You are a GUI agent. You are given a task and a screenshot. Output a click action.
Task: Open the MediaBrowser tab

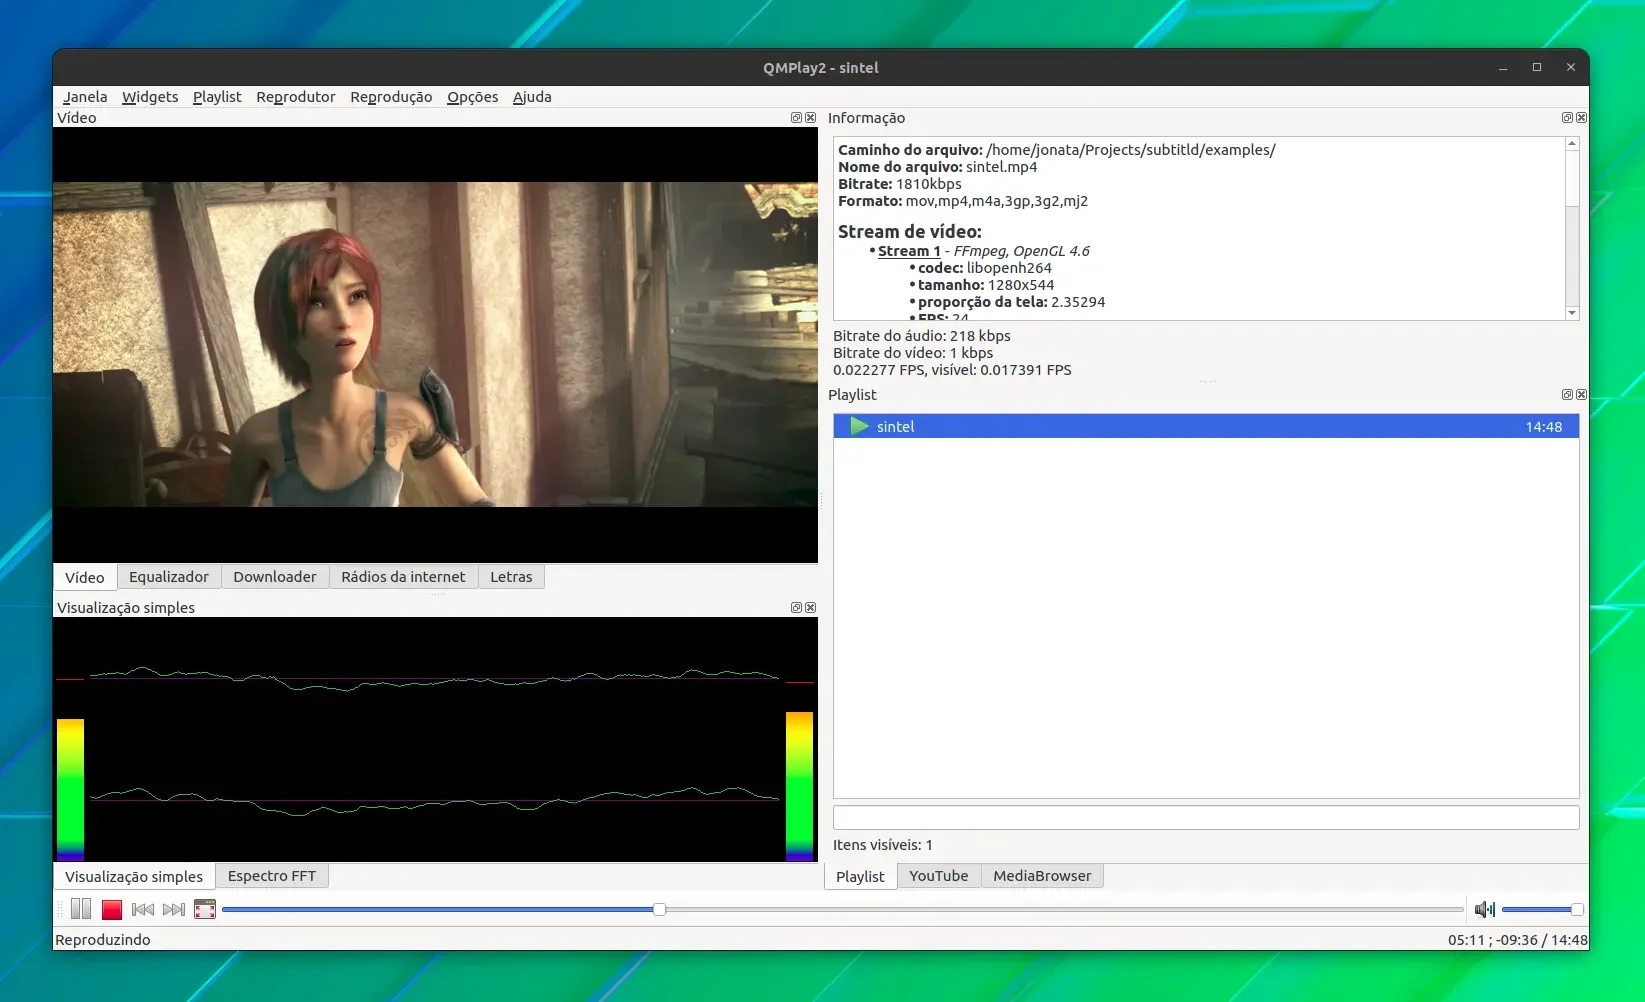pyautogui.click(x=1042, y=876)
